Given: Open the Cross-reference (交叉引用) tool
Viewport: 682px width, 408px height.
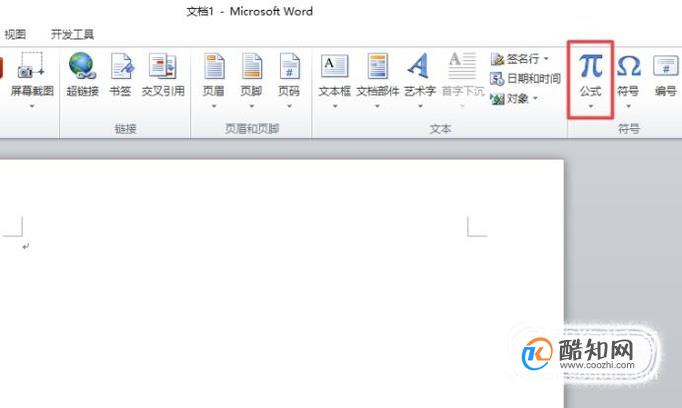Looking at the screenshot, I should click(163, 66).
